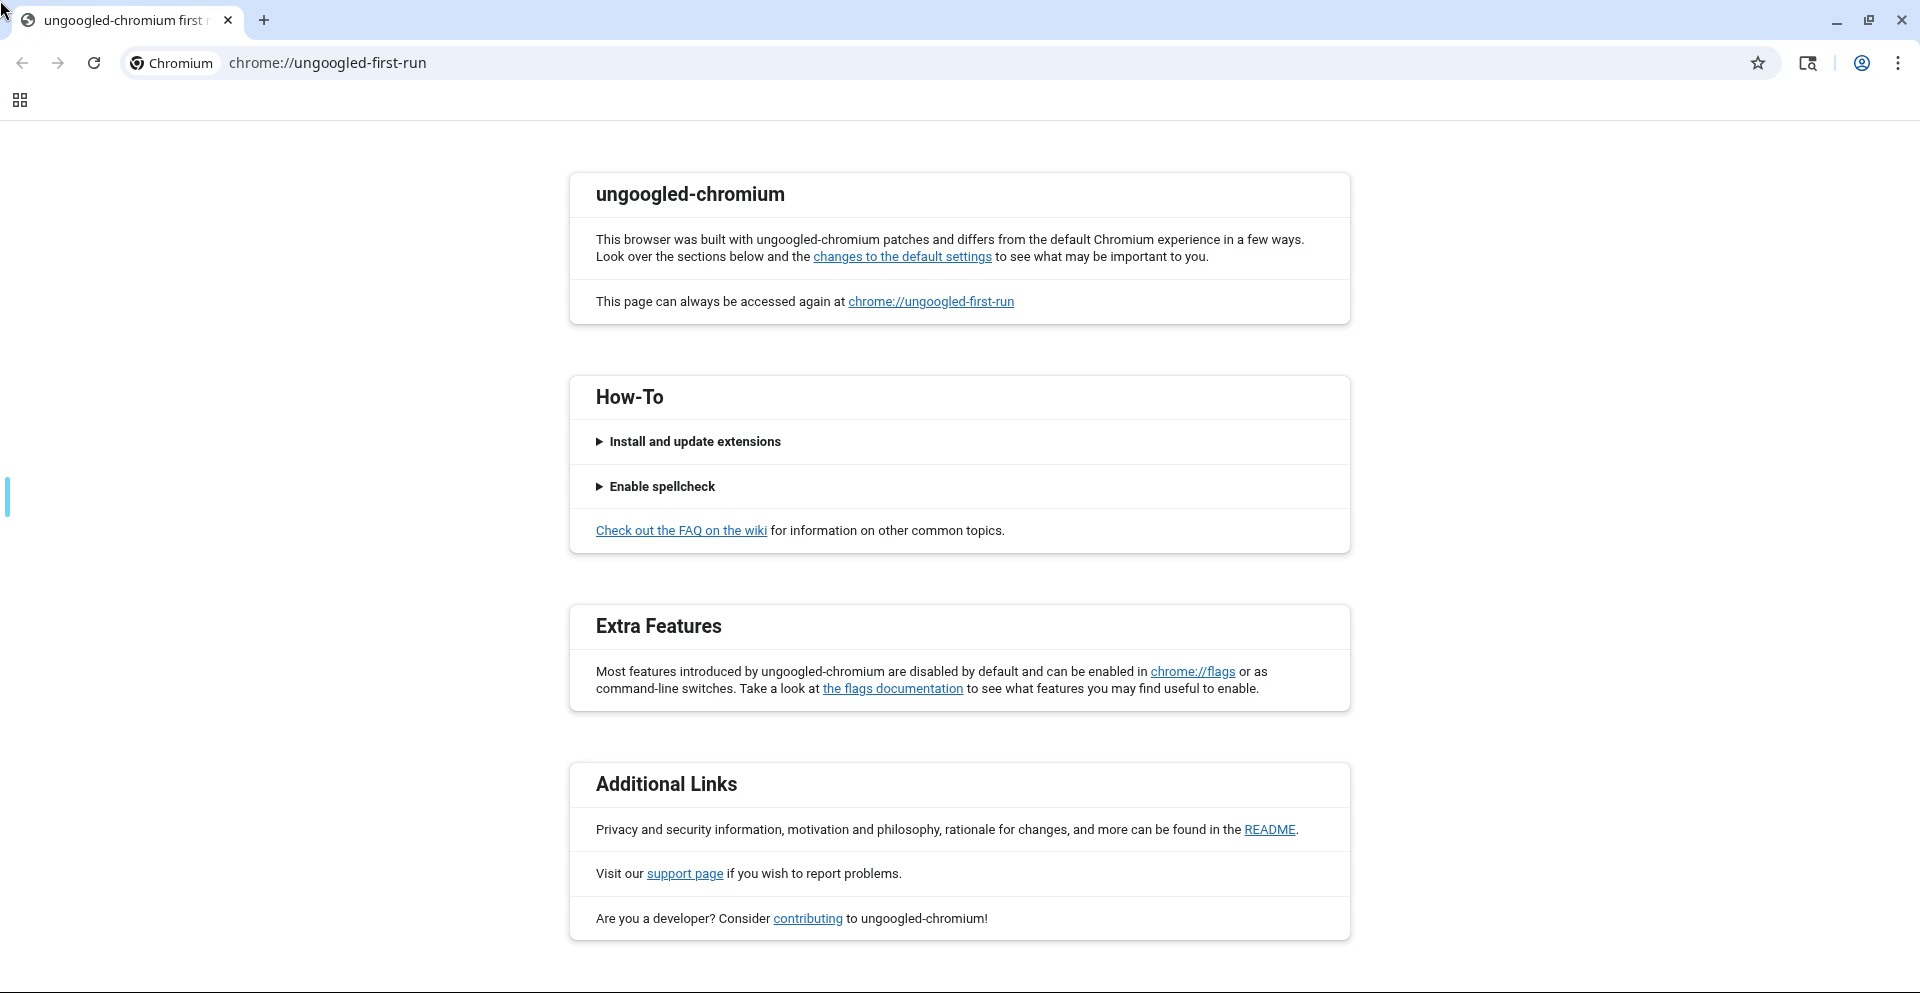Reload the current page
The width and height of the screenshot is (1920, 993).
(94, 63)
